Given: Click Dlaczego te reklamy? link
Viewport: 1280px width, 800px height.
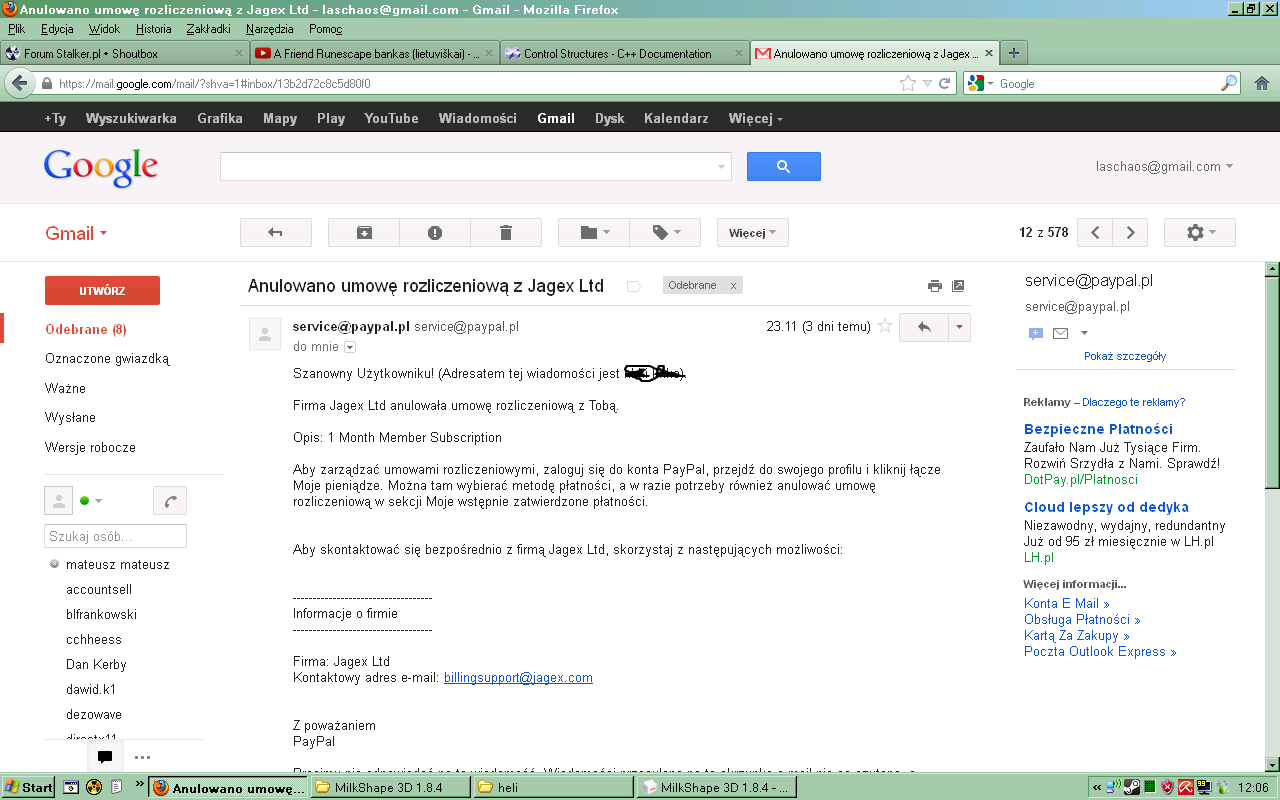Looking at the screenshot, I should point(1133,402).
